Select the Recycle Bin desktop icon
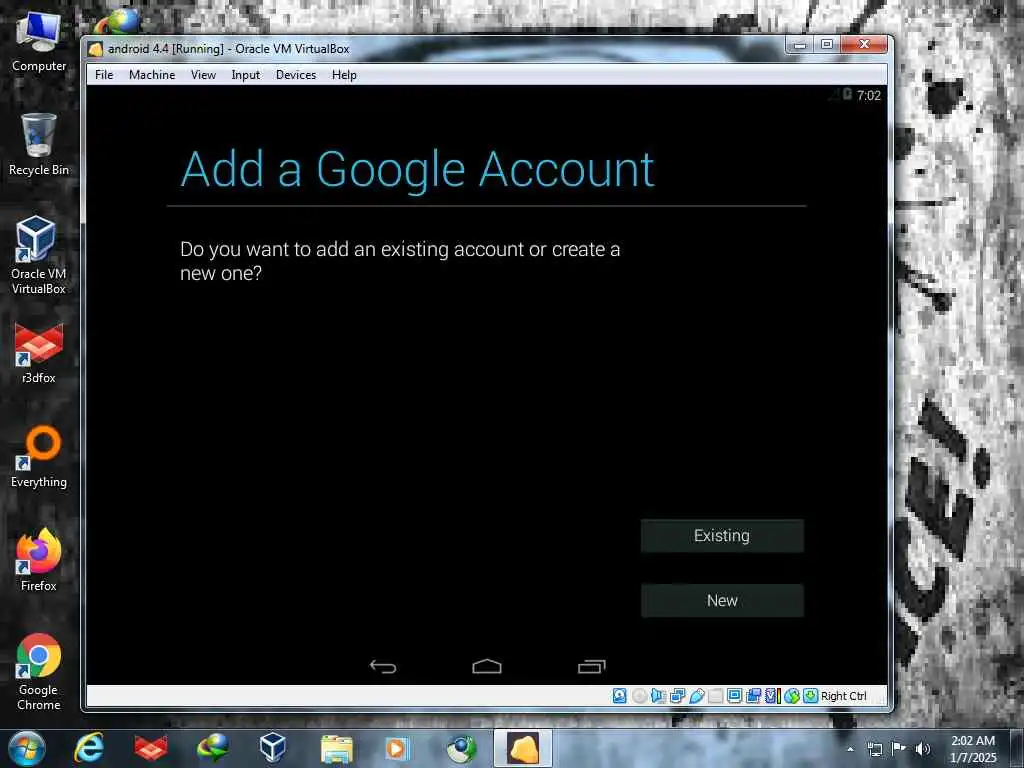The height and width of the screenshot is (768, 1024). [x=39, y=145]
